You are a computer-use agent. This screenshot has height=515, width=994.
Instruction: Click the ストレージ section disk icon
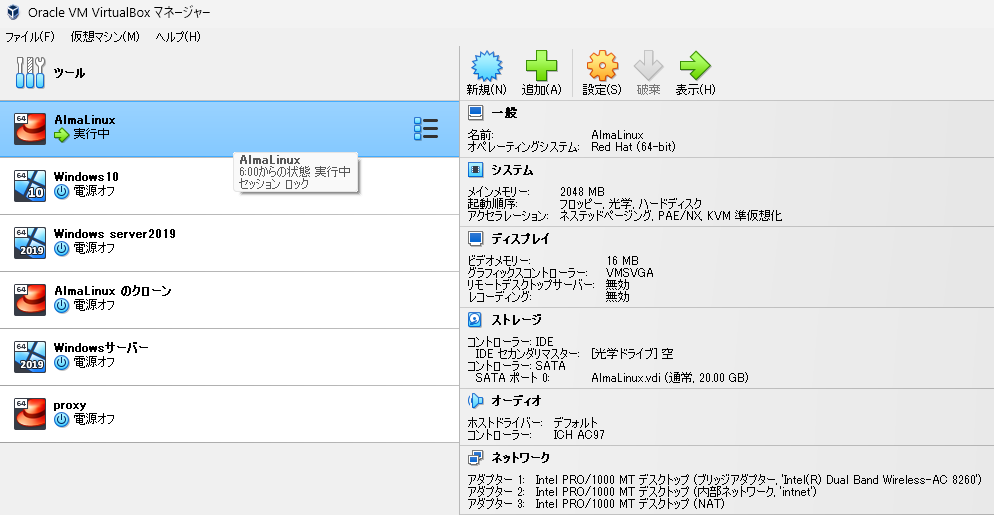pyautogui.click(x=475, y=319)
